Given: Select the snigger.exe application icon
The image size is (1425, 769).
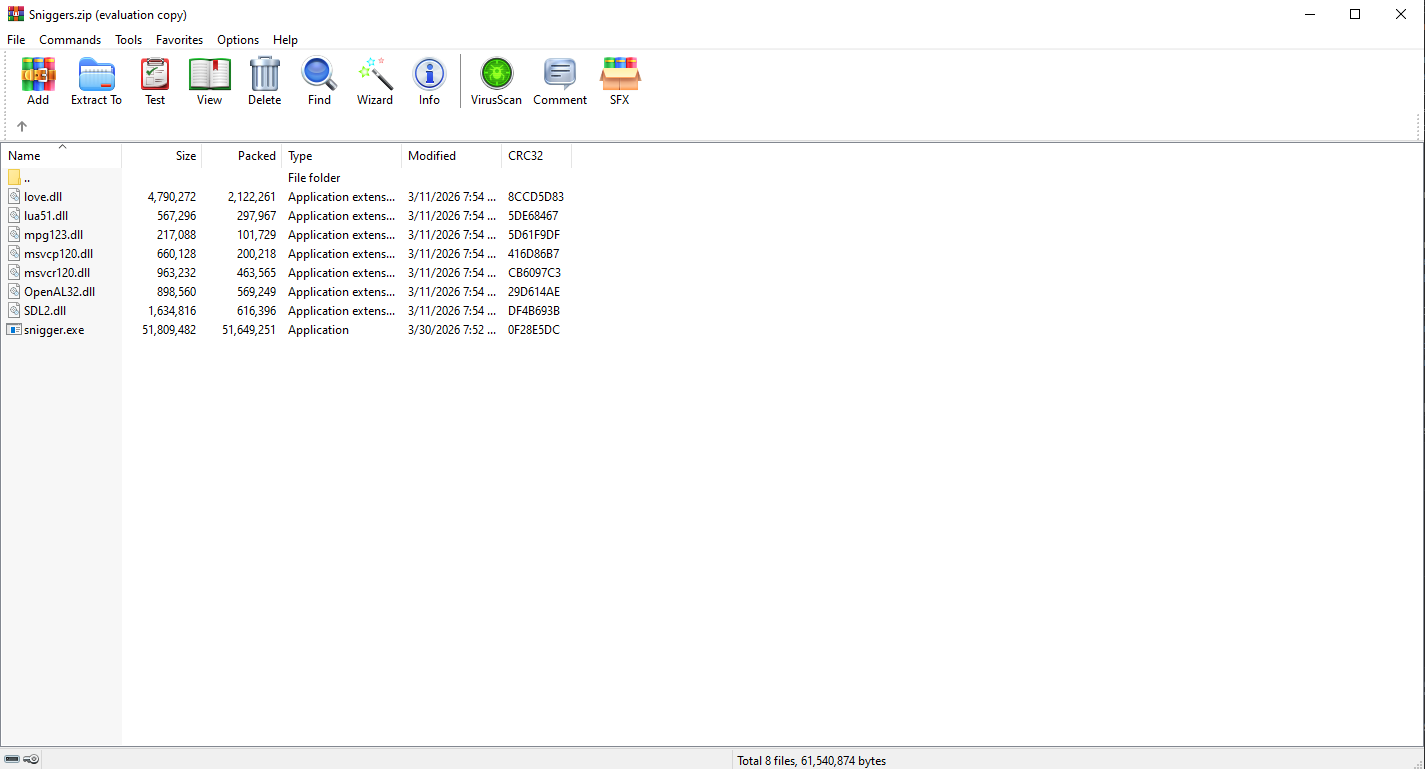Looking at the screenshot, I should [14, 330].
